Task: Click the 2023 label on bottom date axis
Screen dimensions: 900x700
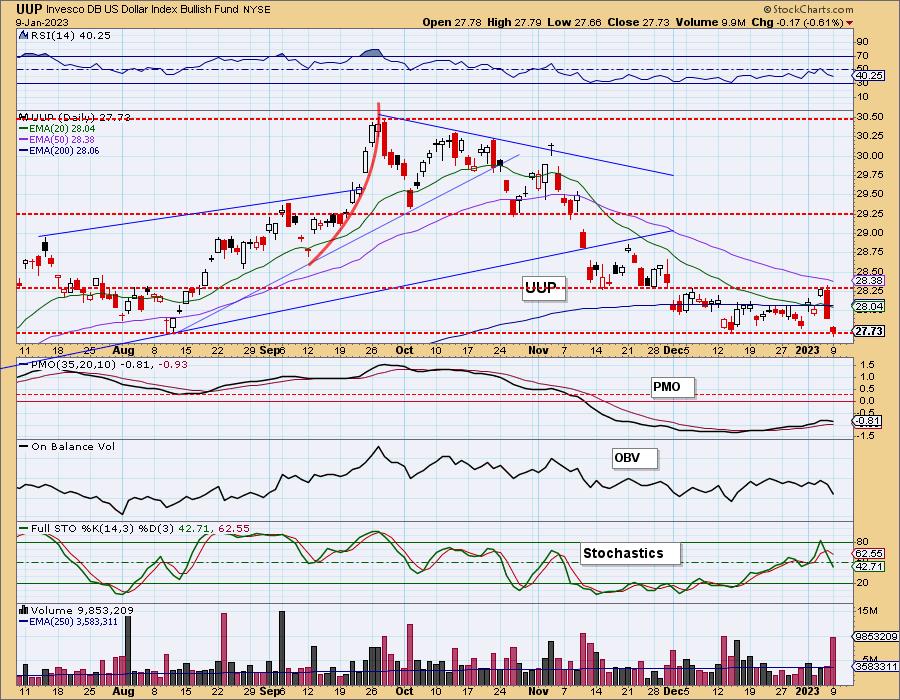Action: click(807, 691)
